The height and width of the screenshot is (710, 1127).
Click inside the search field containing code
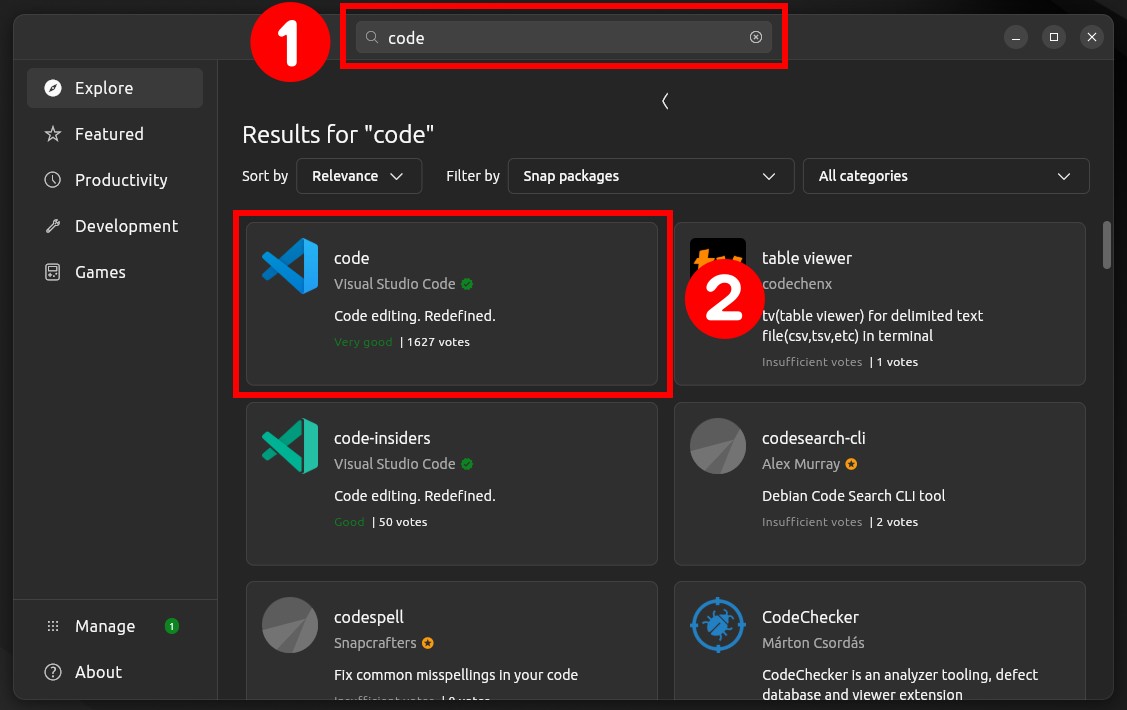564,37
